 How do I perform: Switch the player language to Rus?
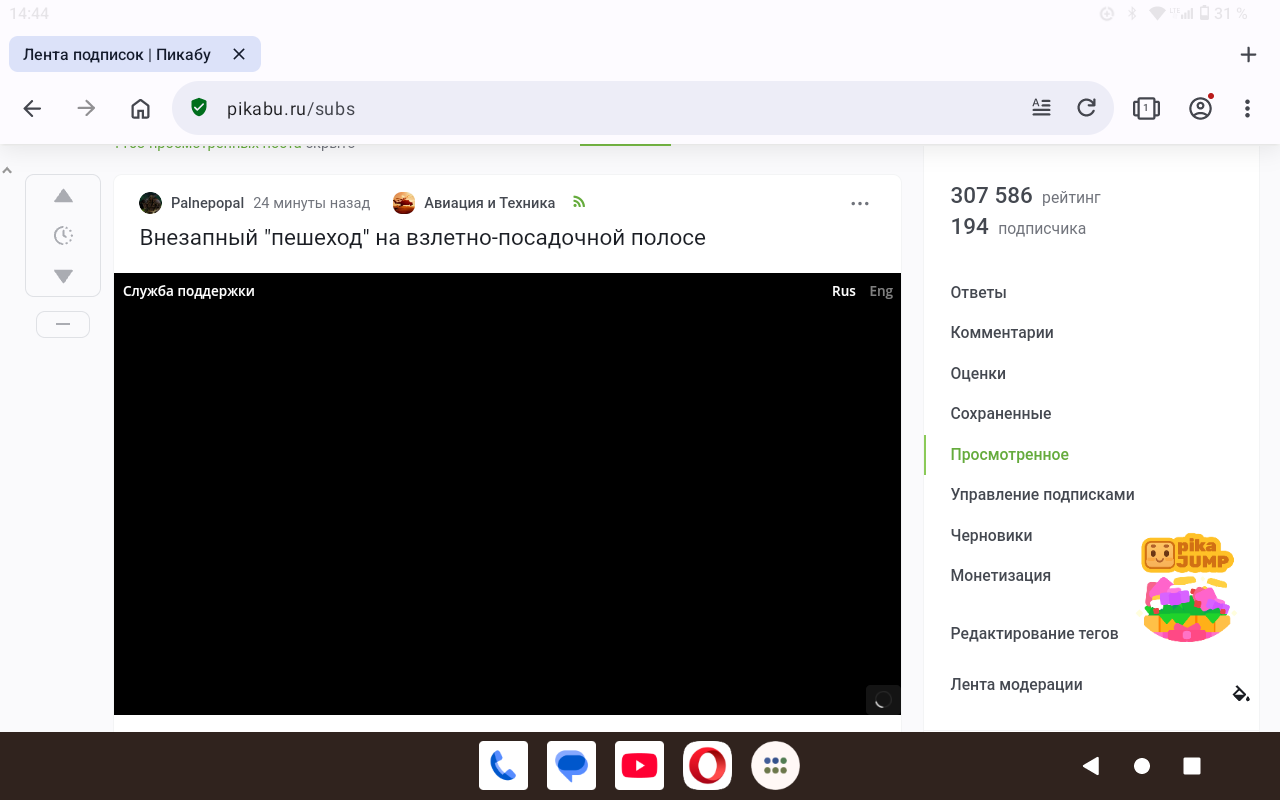[x=844, y=291]
